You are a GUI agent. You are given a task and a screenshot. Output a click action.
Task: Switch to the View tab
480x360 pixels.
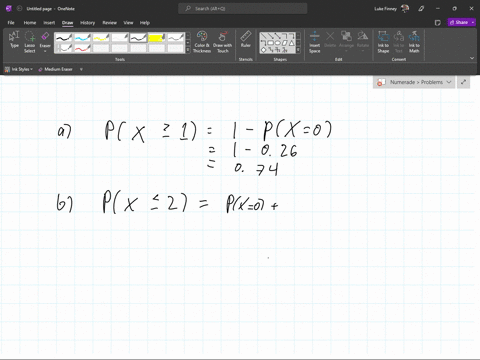tap(128, 23)
